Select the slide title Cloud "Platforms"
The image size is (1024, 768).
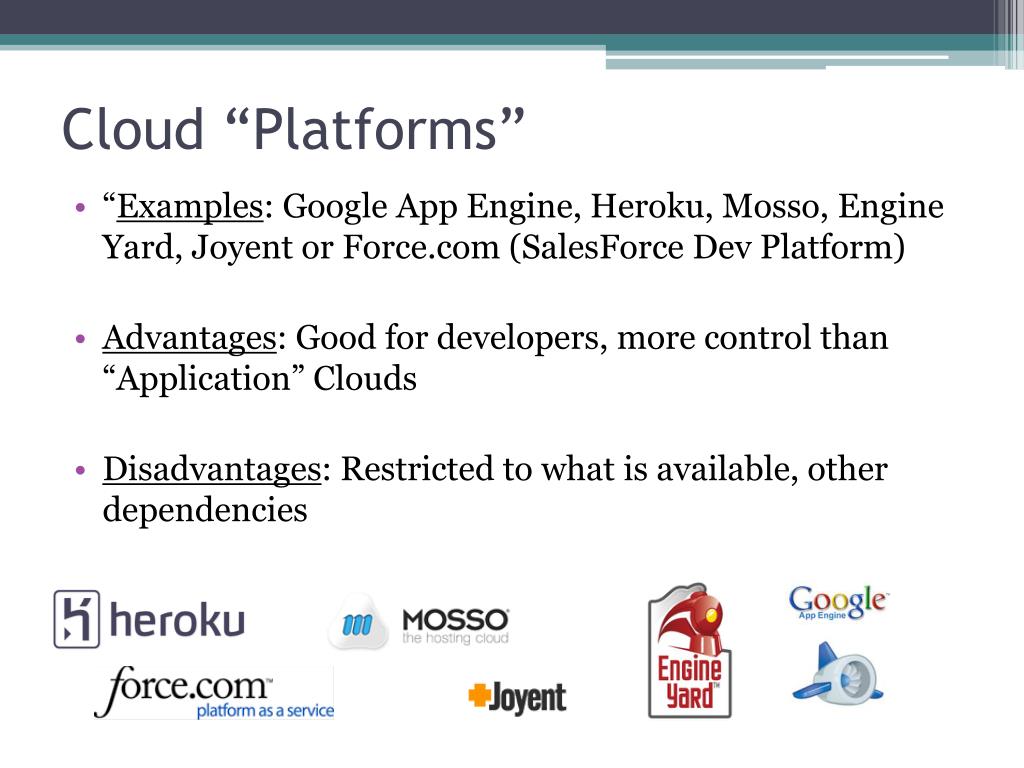point(293,129)
